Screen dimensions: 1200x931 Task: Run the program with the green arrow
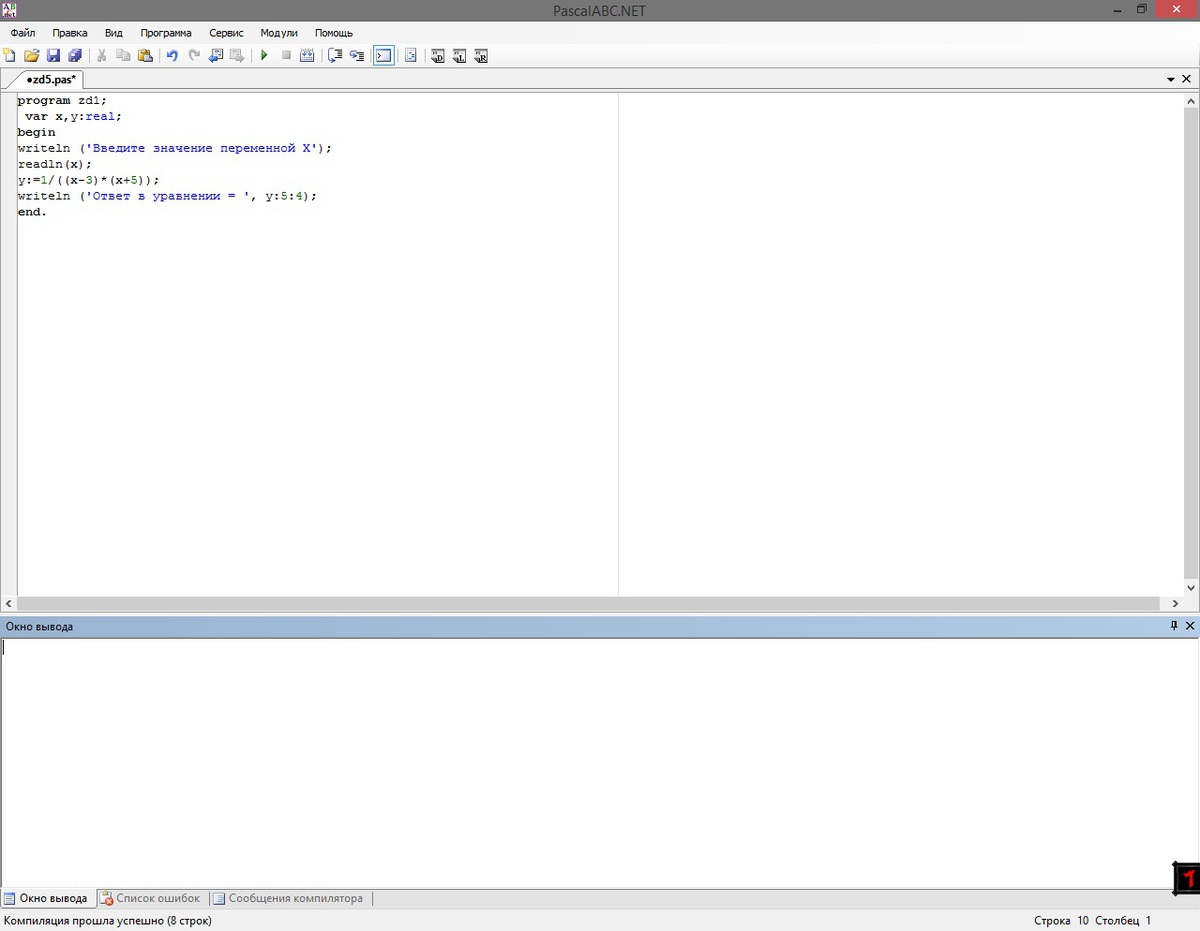264,56
